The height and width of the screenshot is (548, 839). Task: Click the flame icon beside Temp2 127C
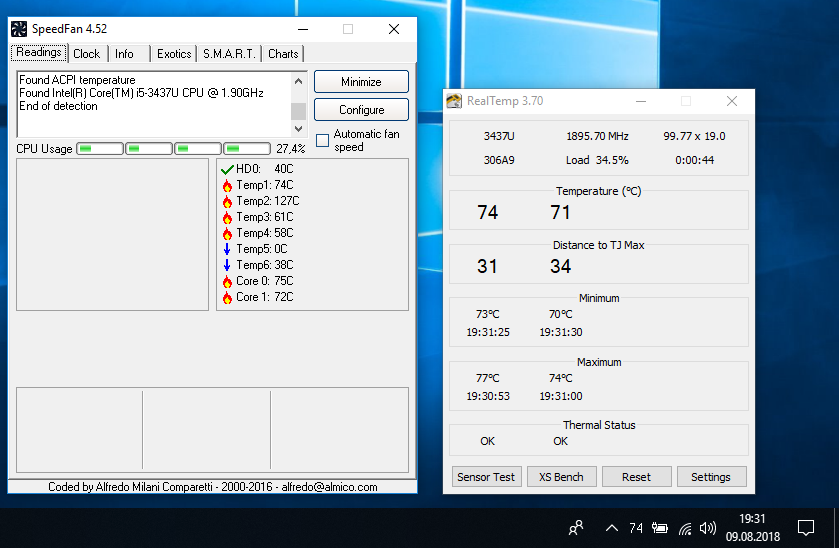[227, 201]
